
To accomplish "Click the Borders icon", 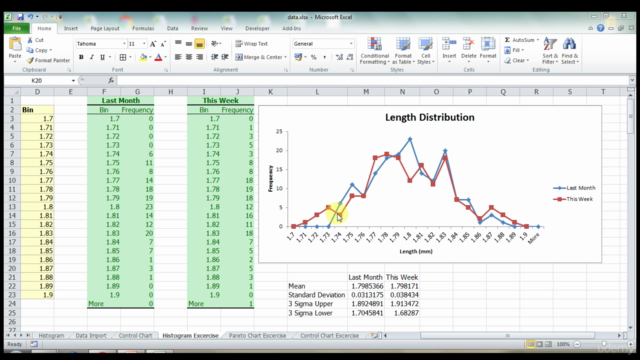I will coord(122,57).
